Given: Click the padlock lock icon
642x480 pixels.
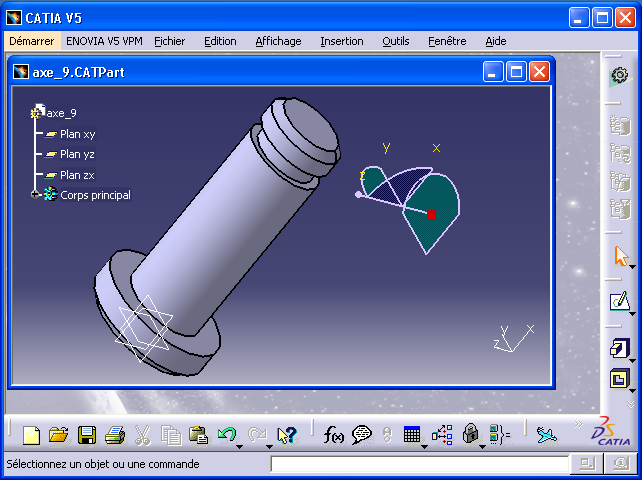Looking at the screenshot, I should click(x=470, y=434).
